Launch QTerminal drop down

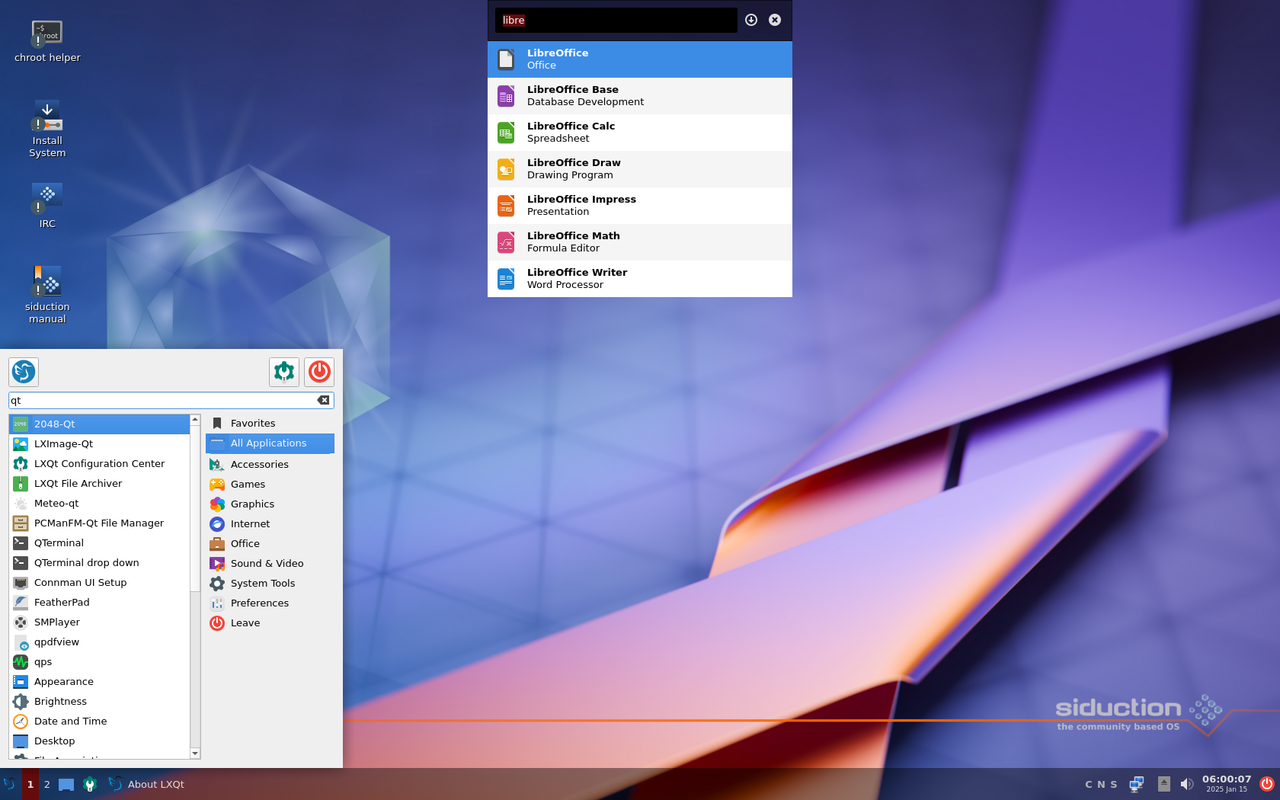pos(99,563)
